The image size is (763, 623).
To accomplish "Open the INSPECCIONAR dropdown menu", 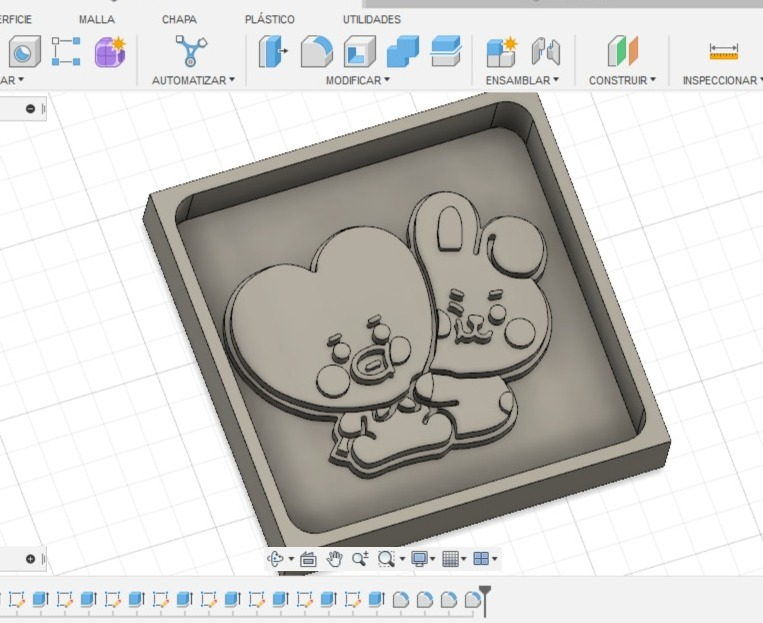I will (x=723, y=80).
